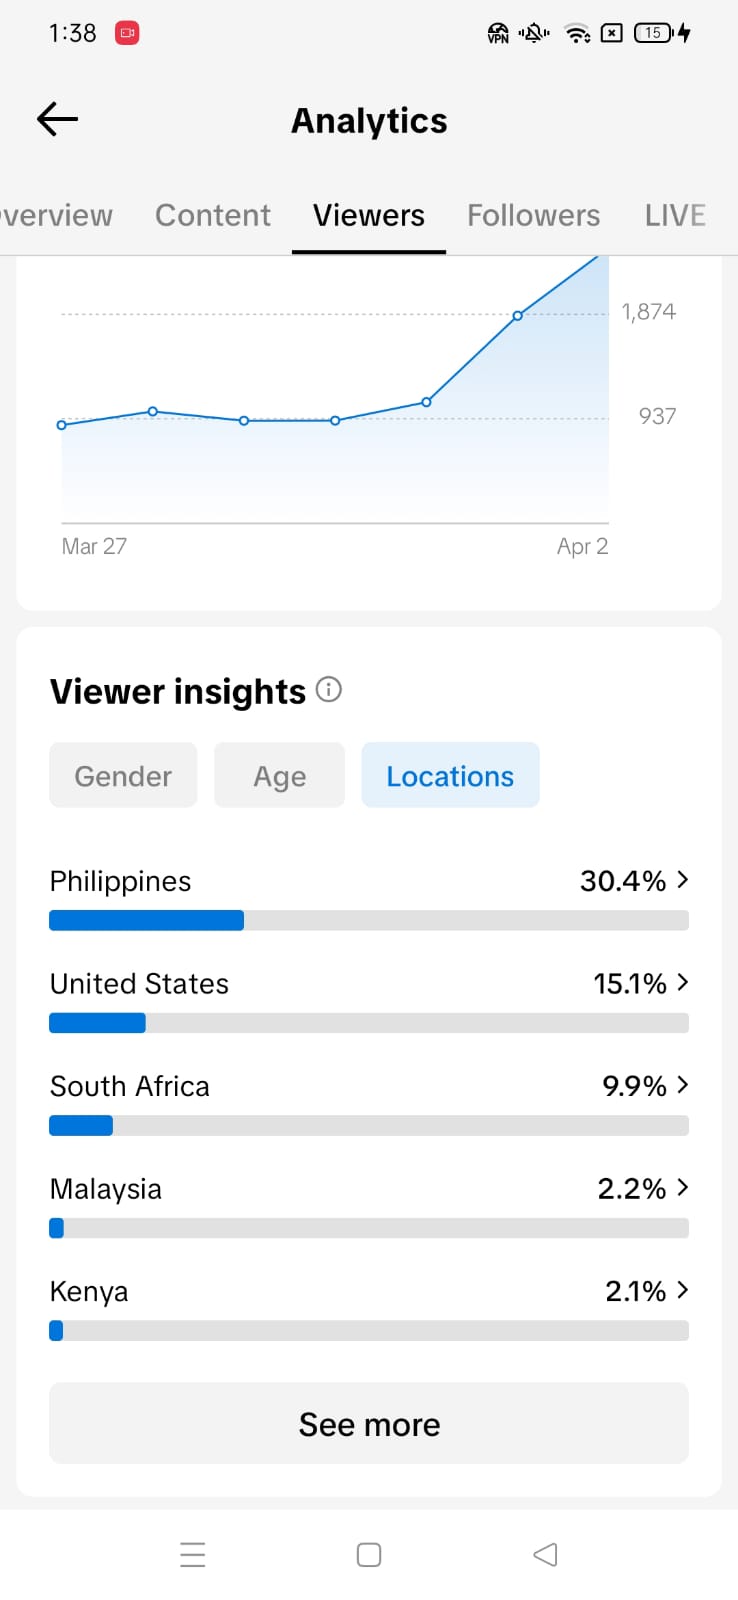Expand the South Africa chevron
Screen dimensions: 738x1600
(x=683, y=1085)
